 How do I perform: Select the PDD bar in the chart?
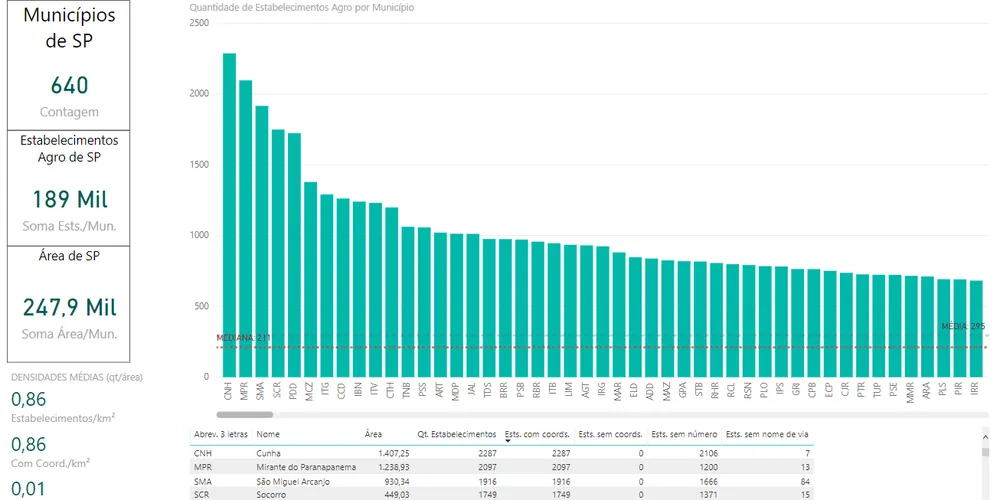(294, 255)
